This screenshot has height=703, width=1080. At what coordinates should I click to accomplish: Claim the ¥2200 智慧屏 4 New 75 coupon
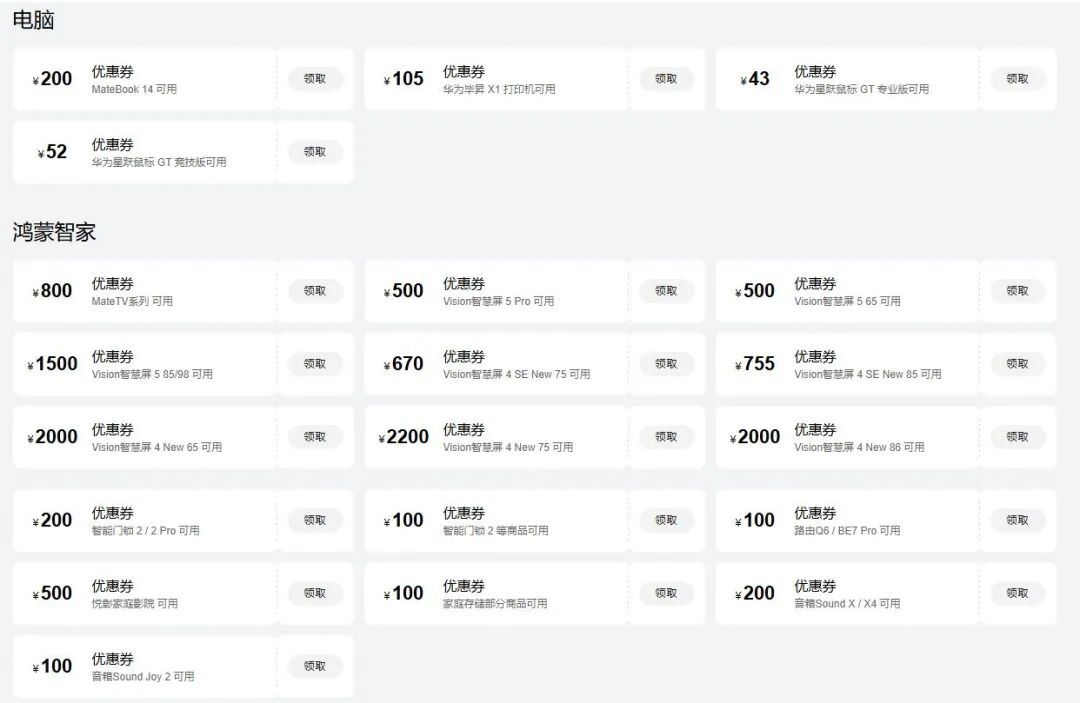(x=666, y=437)
